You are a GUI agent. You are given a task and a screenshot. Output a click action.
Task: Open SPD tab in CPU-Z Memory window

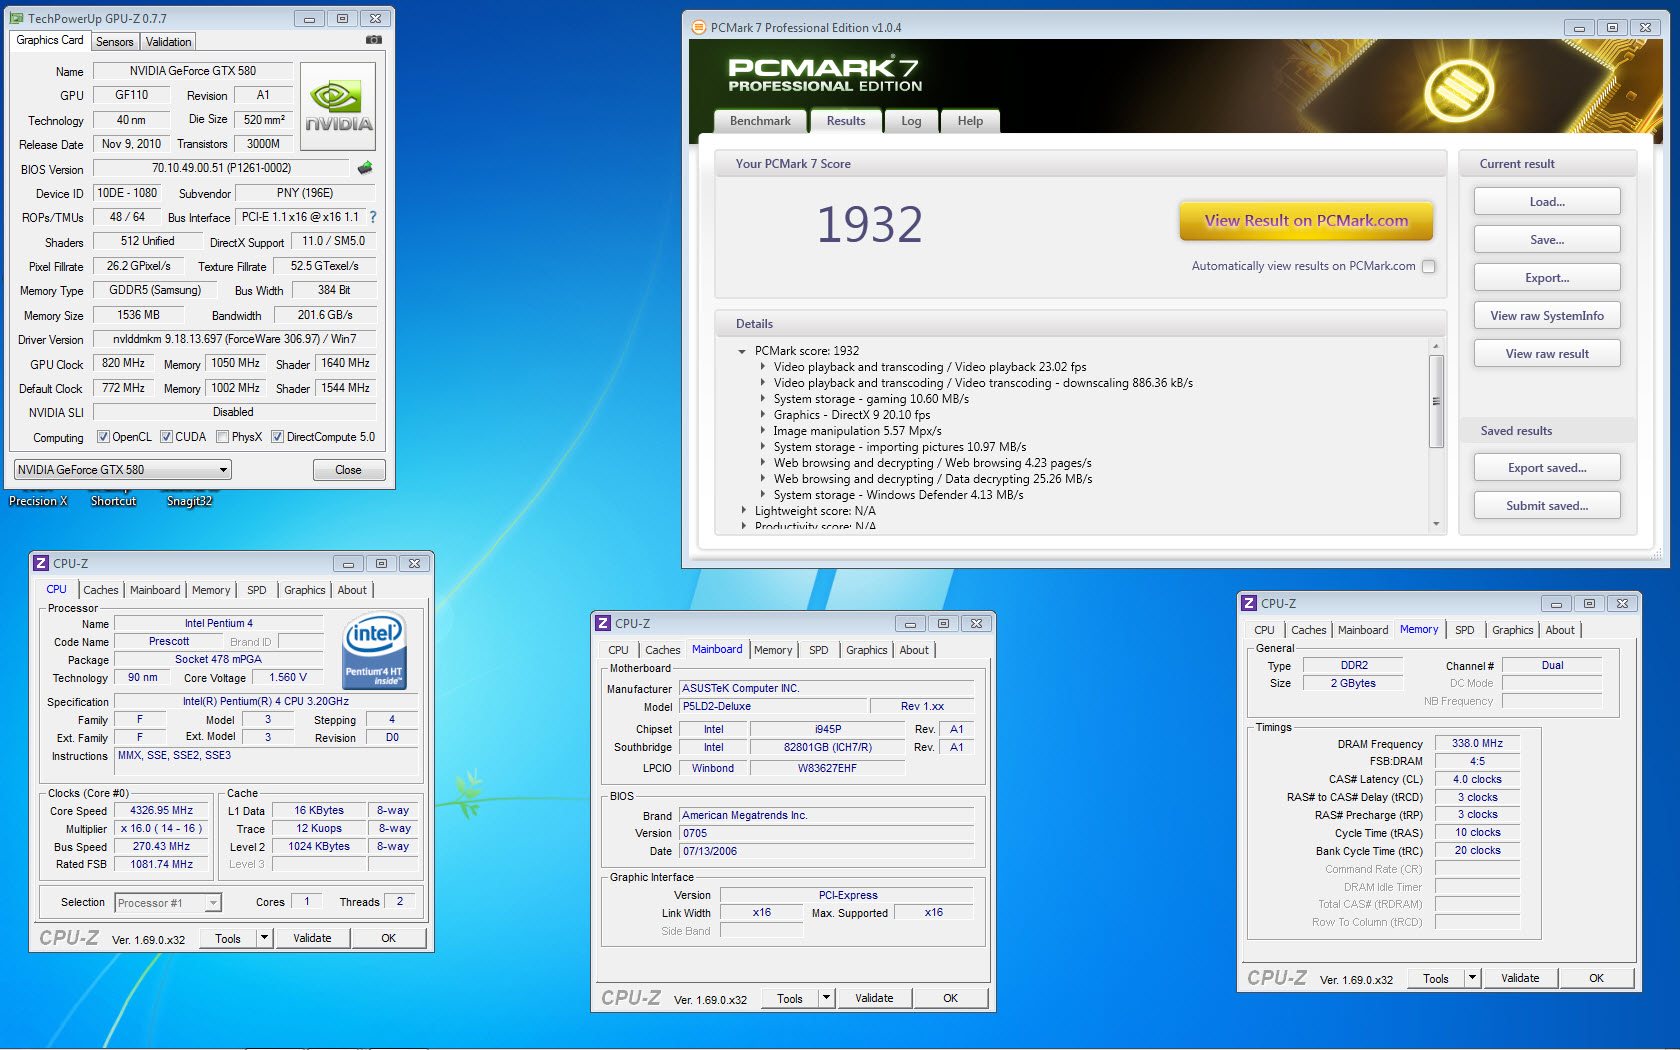point(1464,630)
